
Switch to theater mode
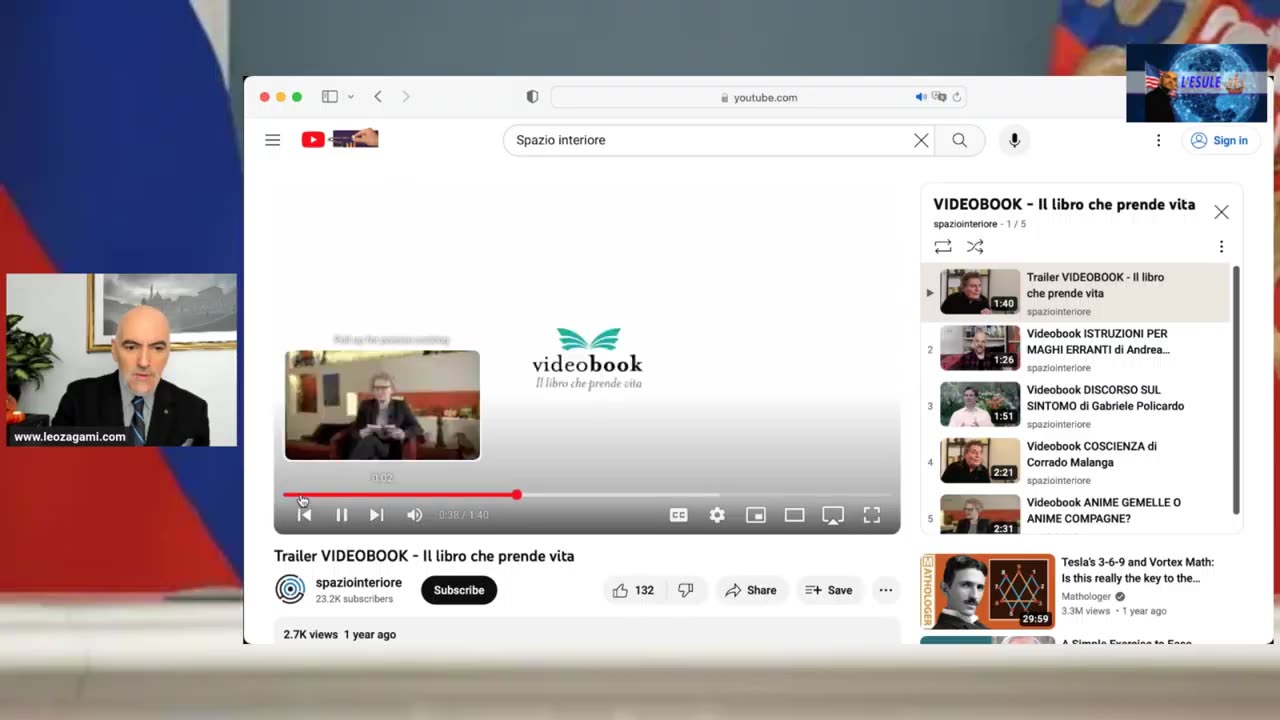point(794,515)
